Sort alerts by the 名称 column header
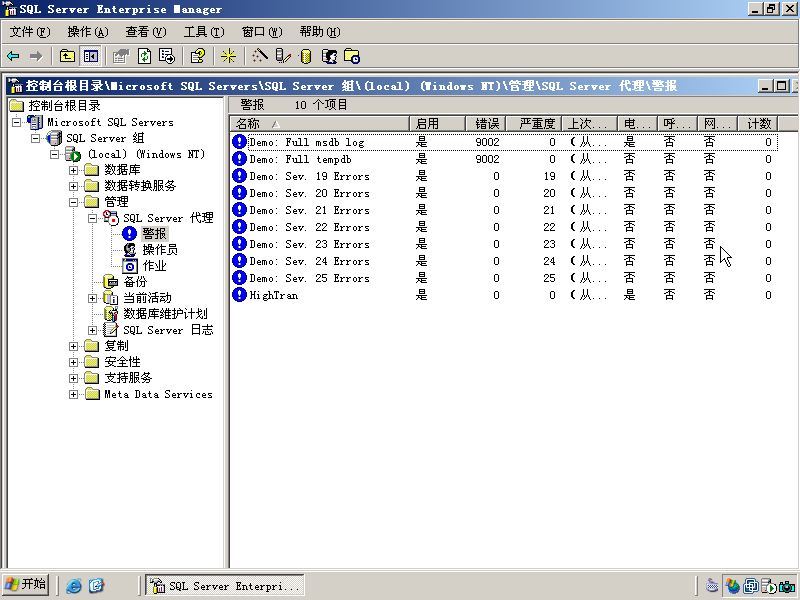 click(x=320, y=123)
